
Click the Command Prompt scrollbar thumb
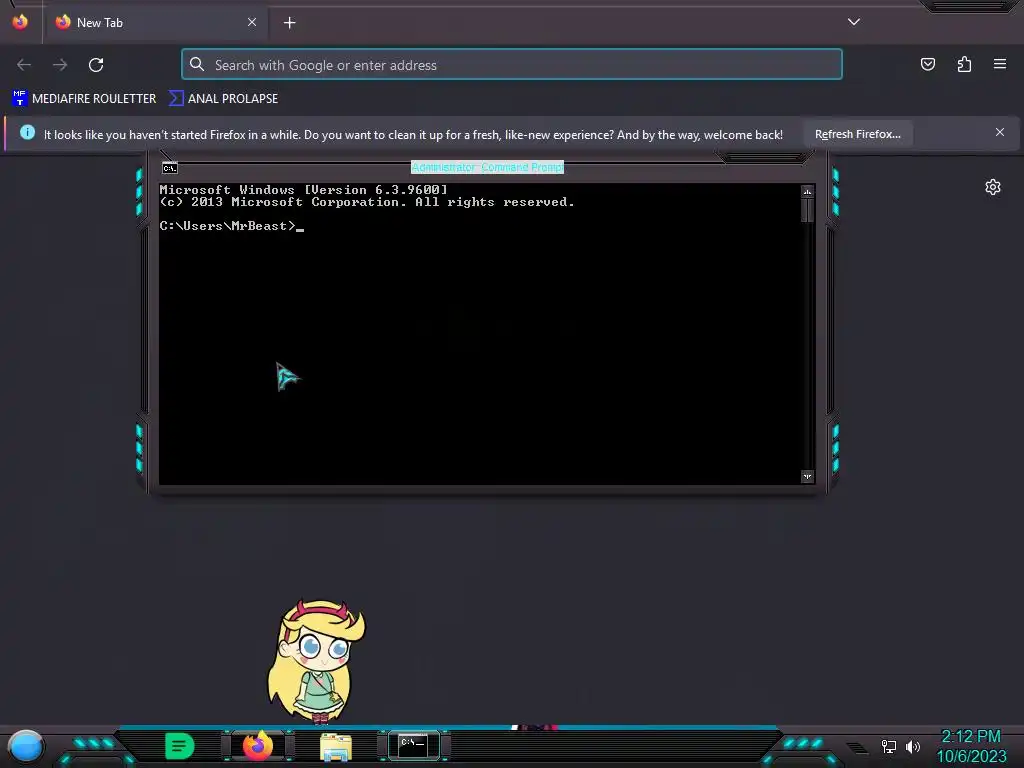(x=807, y=210)
